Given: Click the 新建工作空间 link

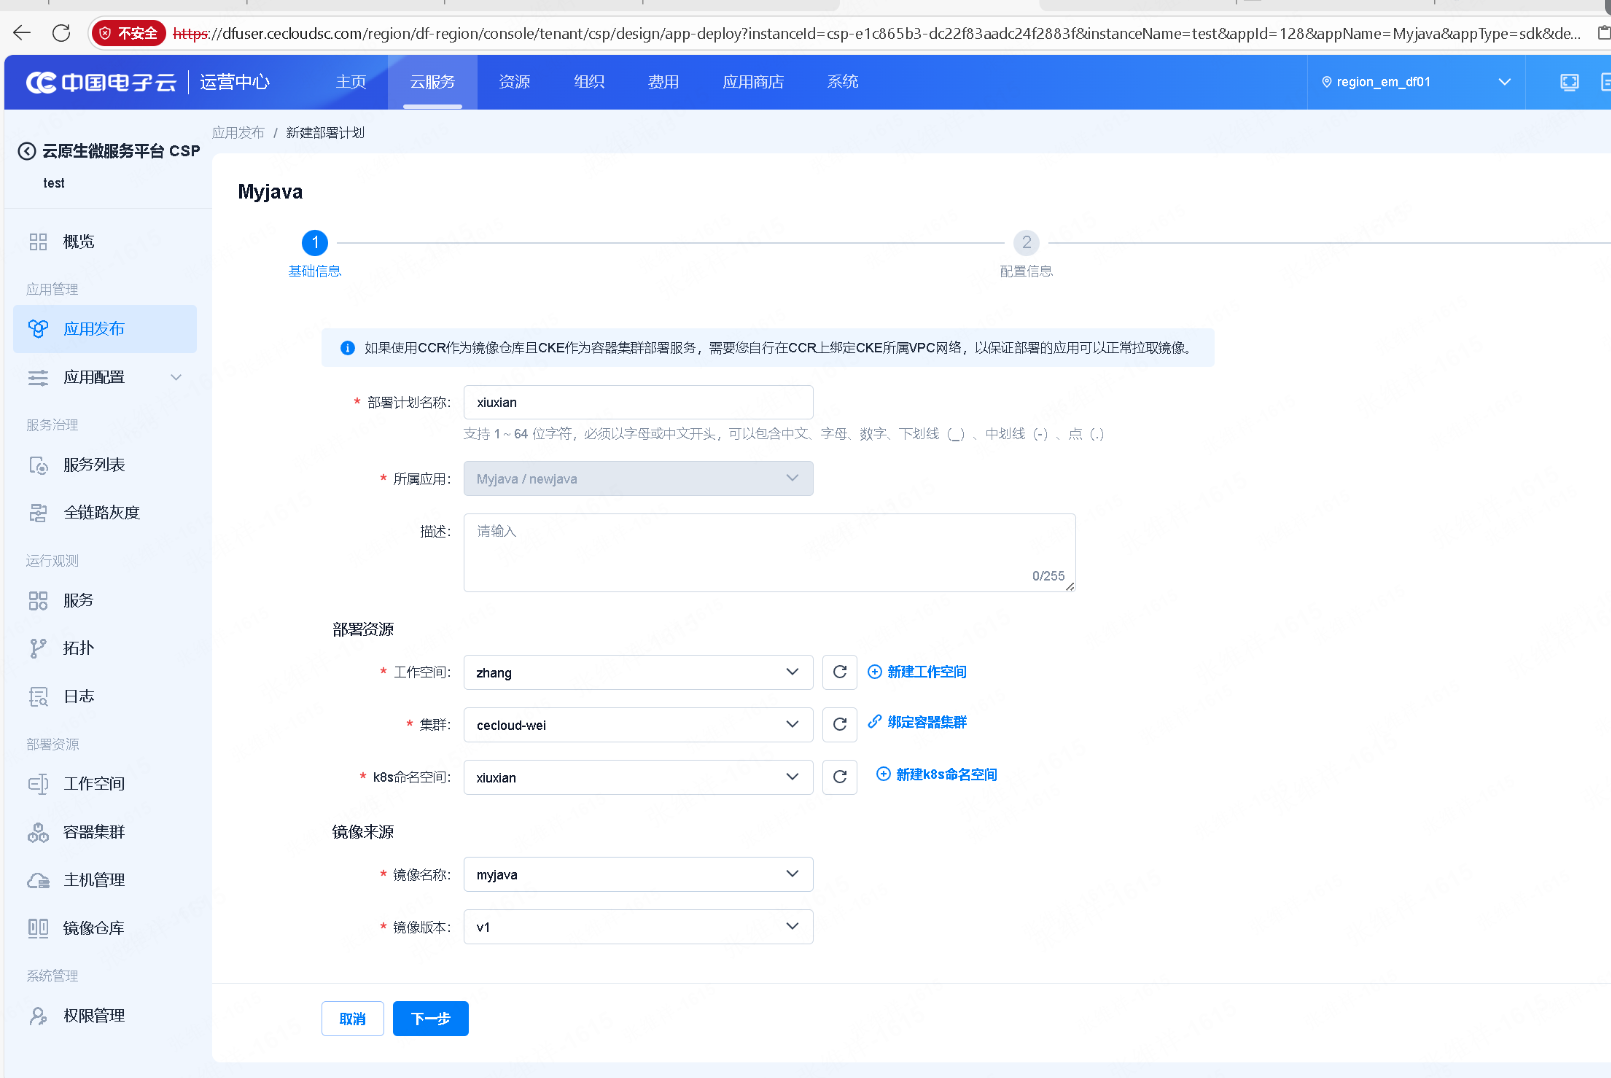Looking at the screenshot, I should (926, 672).
